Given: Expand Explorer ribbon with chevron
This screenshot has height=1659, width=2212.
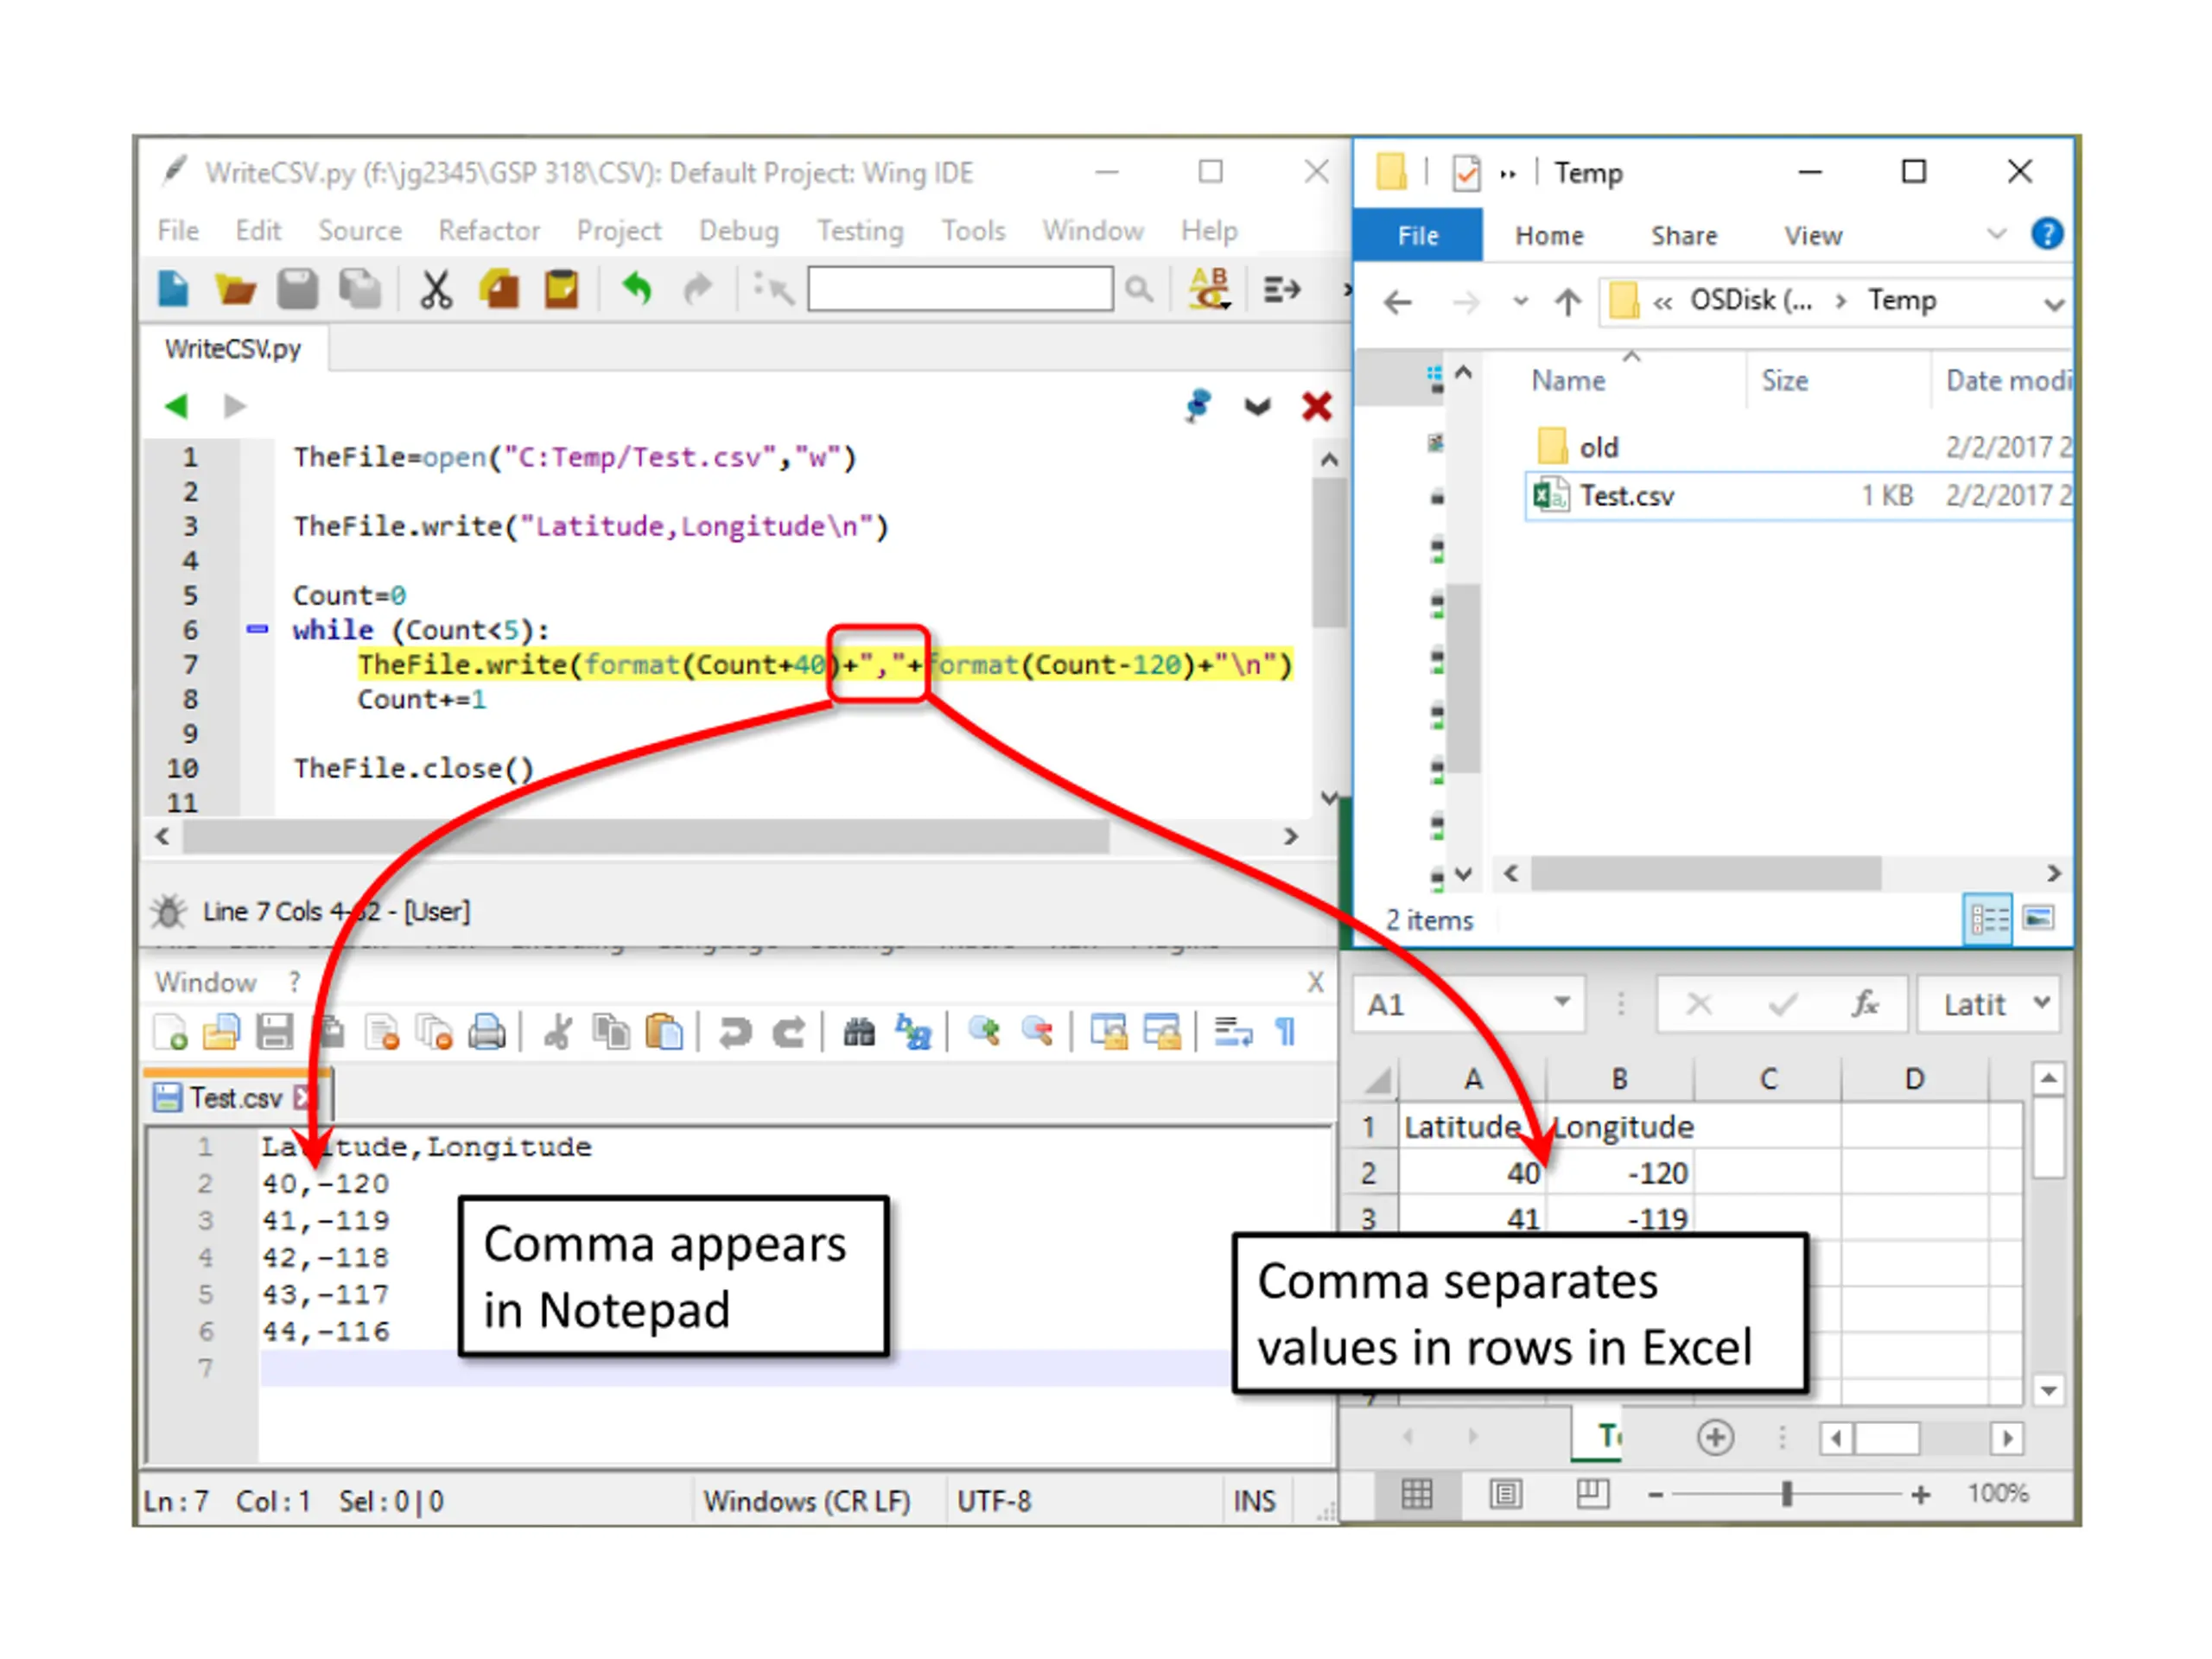Looking at the screenshot, I should 1995,235.
